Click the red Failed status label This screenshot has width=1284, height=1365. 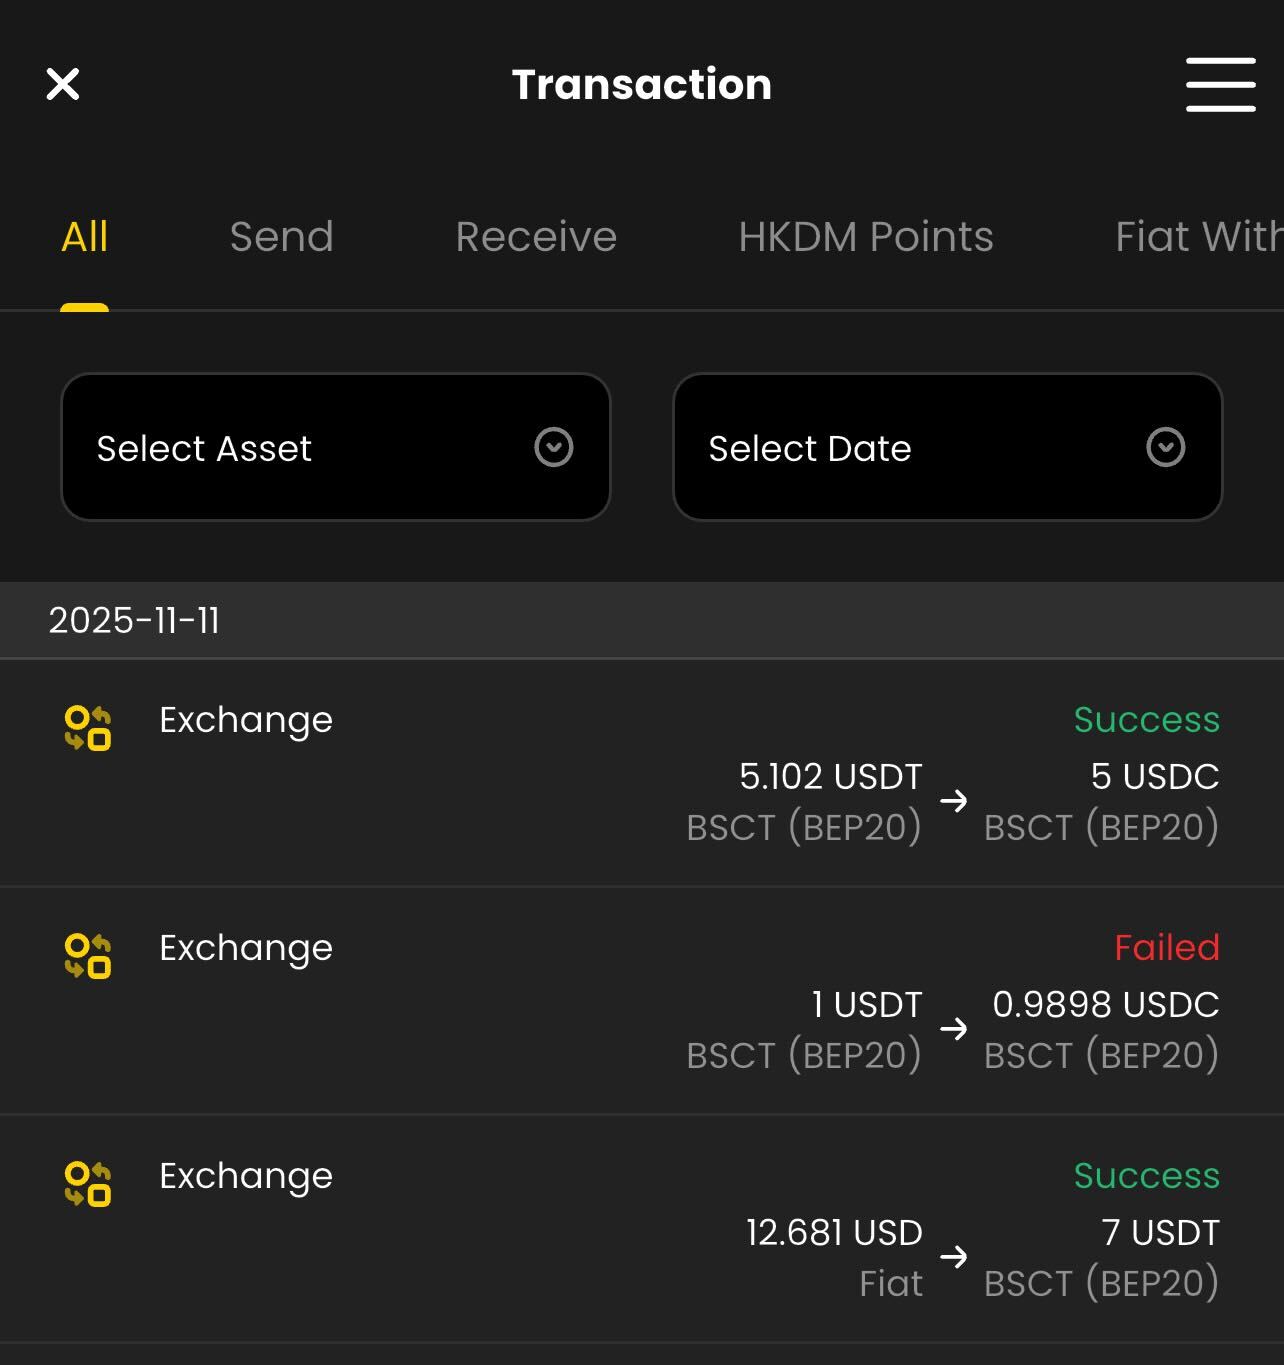1167,947
